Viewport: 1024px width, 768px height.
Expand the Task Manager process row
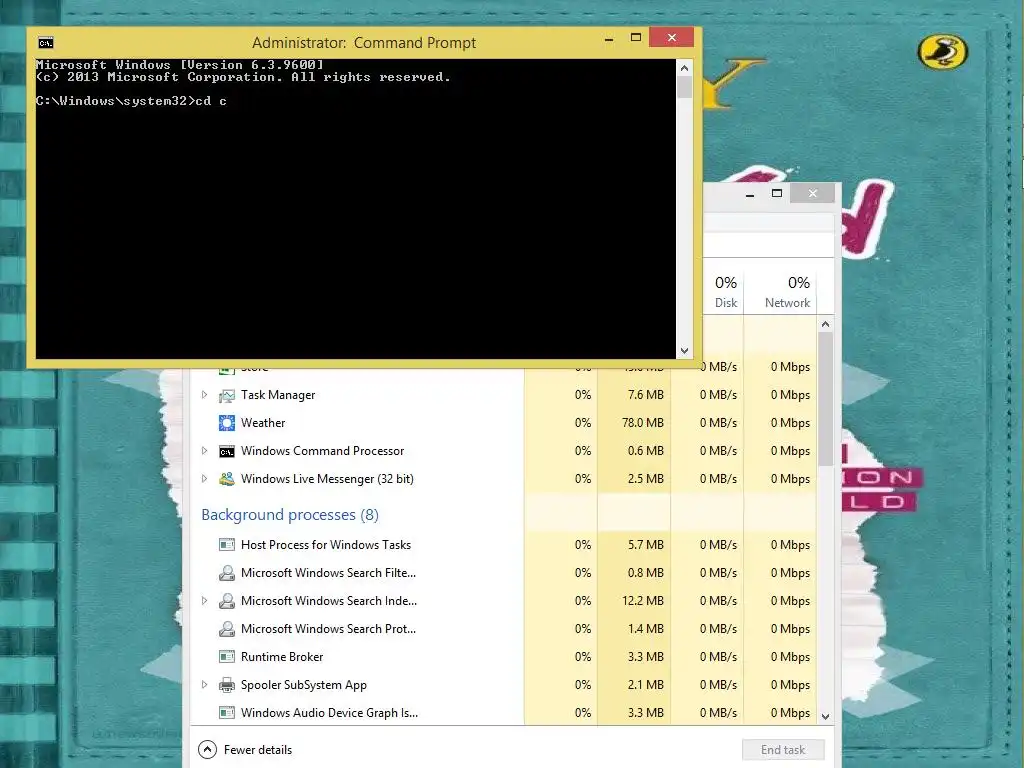point(204,395)
